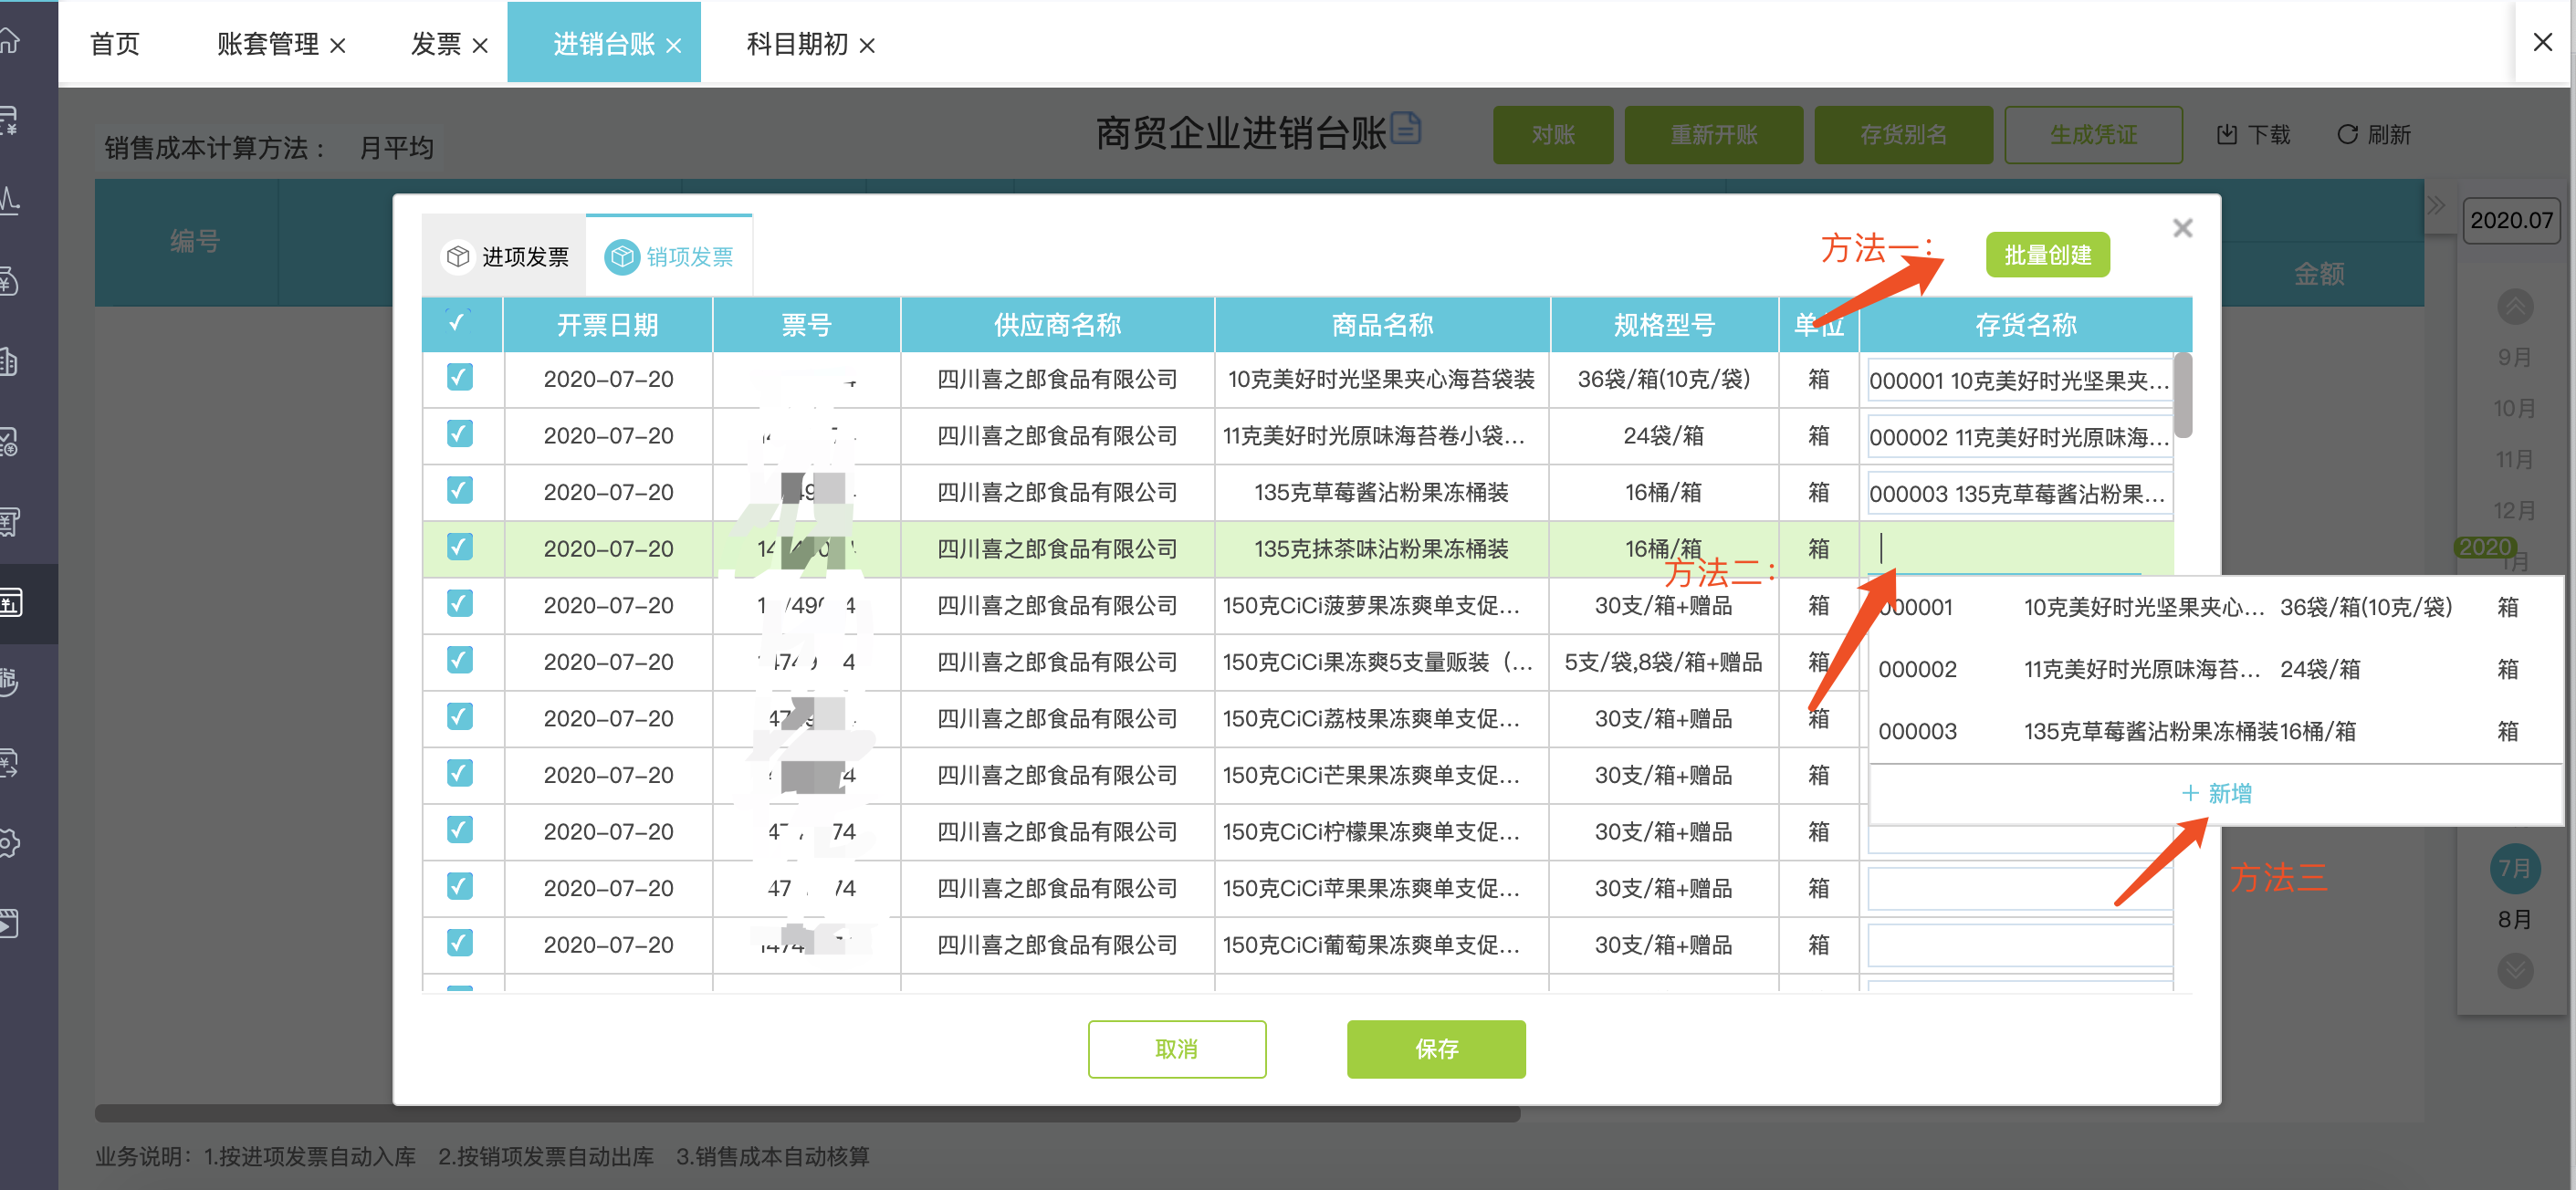Click the 下载 download icon
Viewport: 2576px width, 1190px height.
pyautogui.click(x=2226, y=135)
